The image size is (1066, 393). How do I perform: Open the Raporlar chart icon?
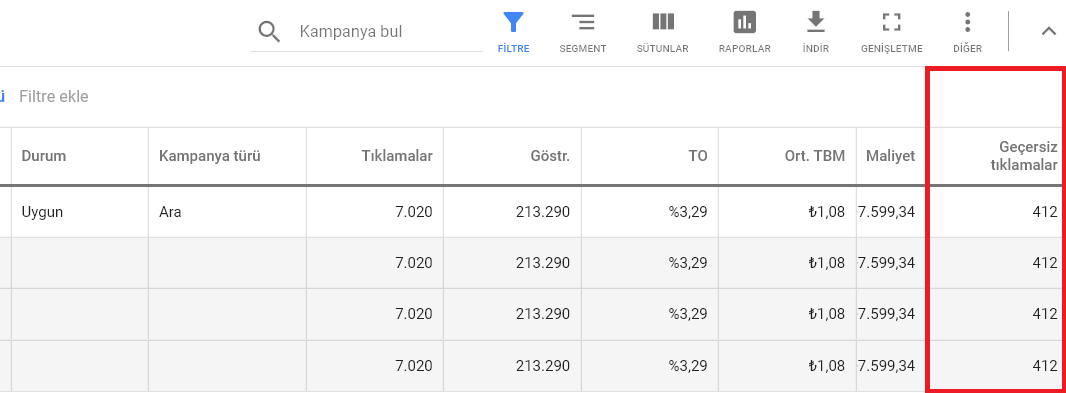(744, 22)
